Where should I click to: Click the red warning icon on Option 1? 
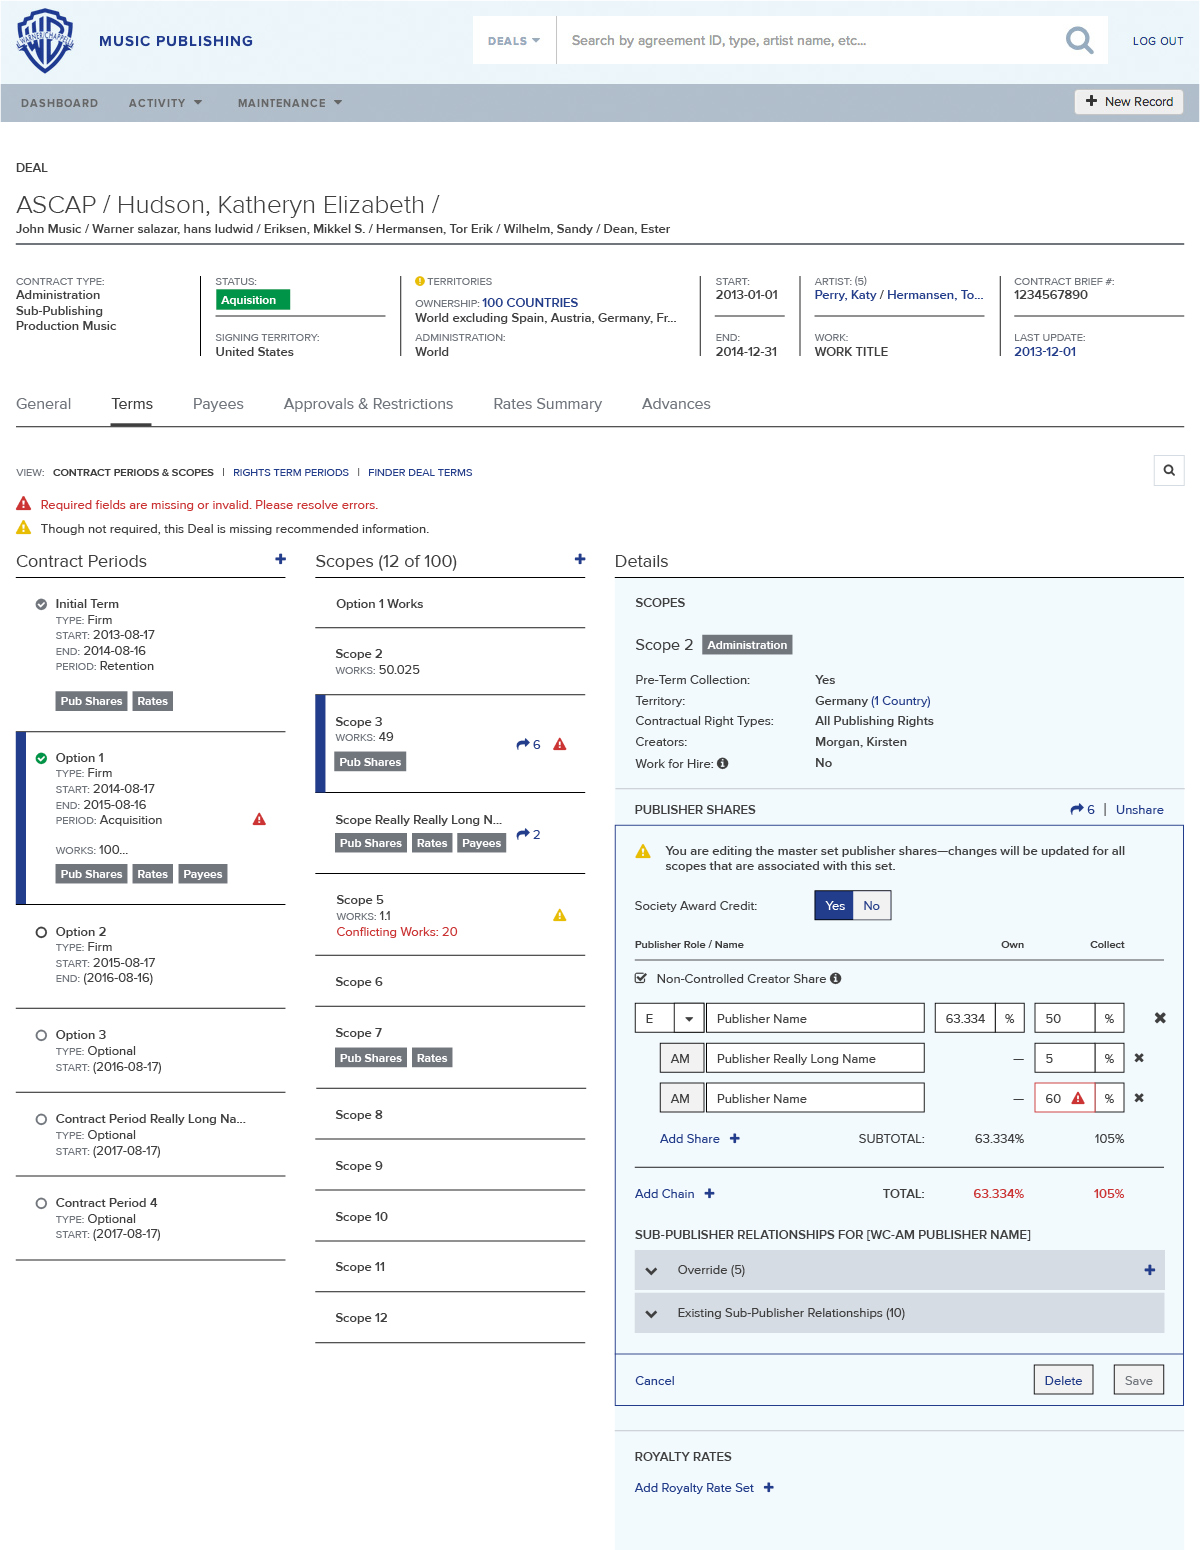(259, 819)
